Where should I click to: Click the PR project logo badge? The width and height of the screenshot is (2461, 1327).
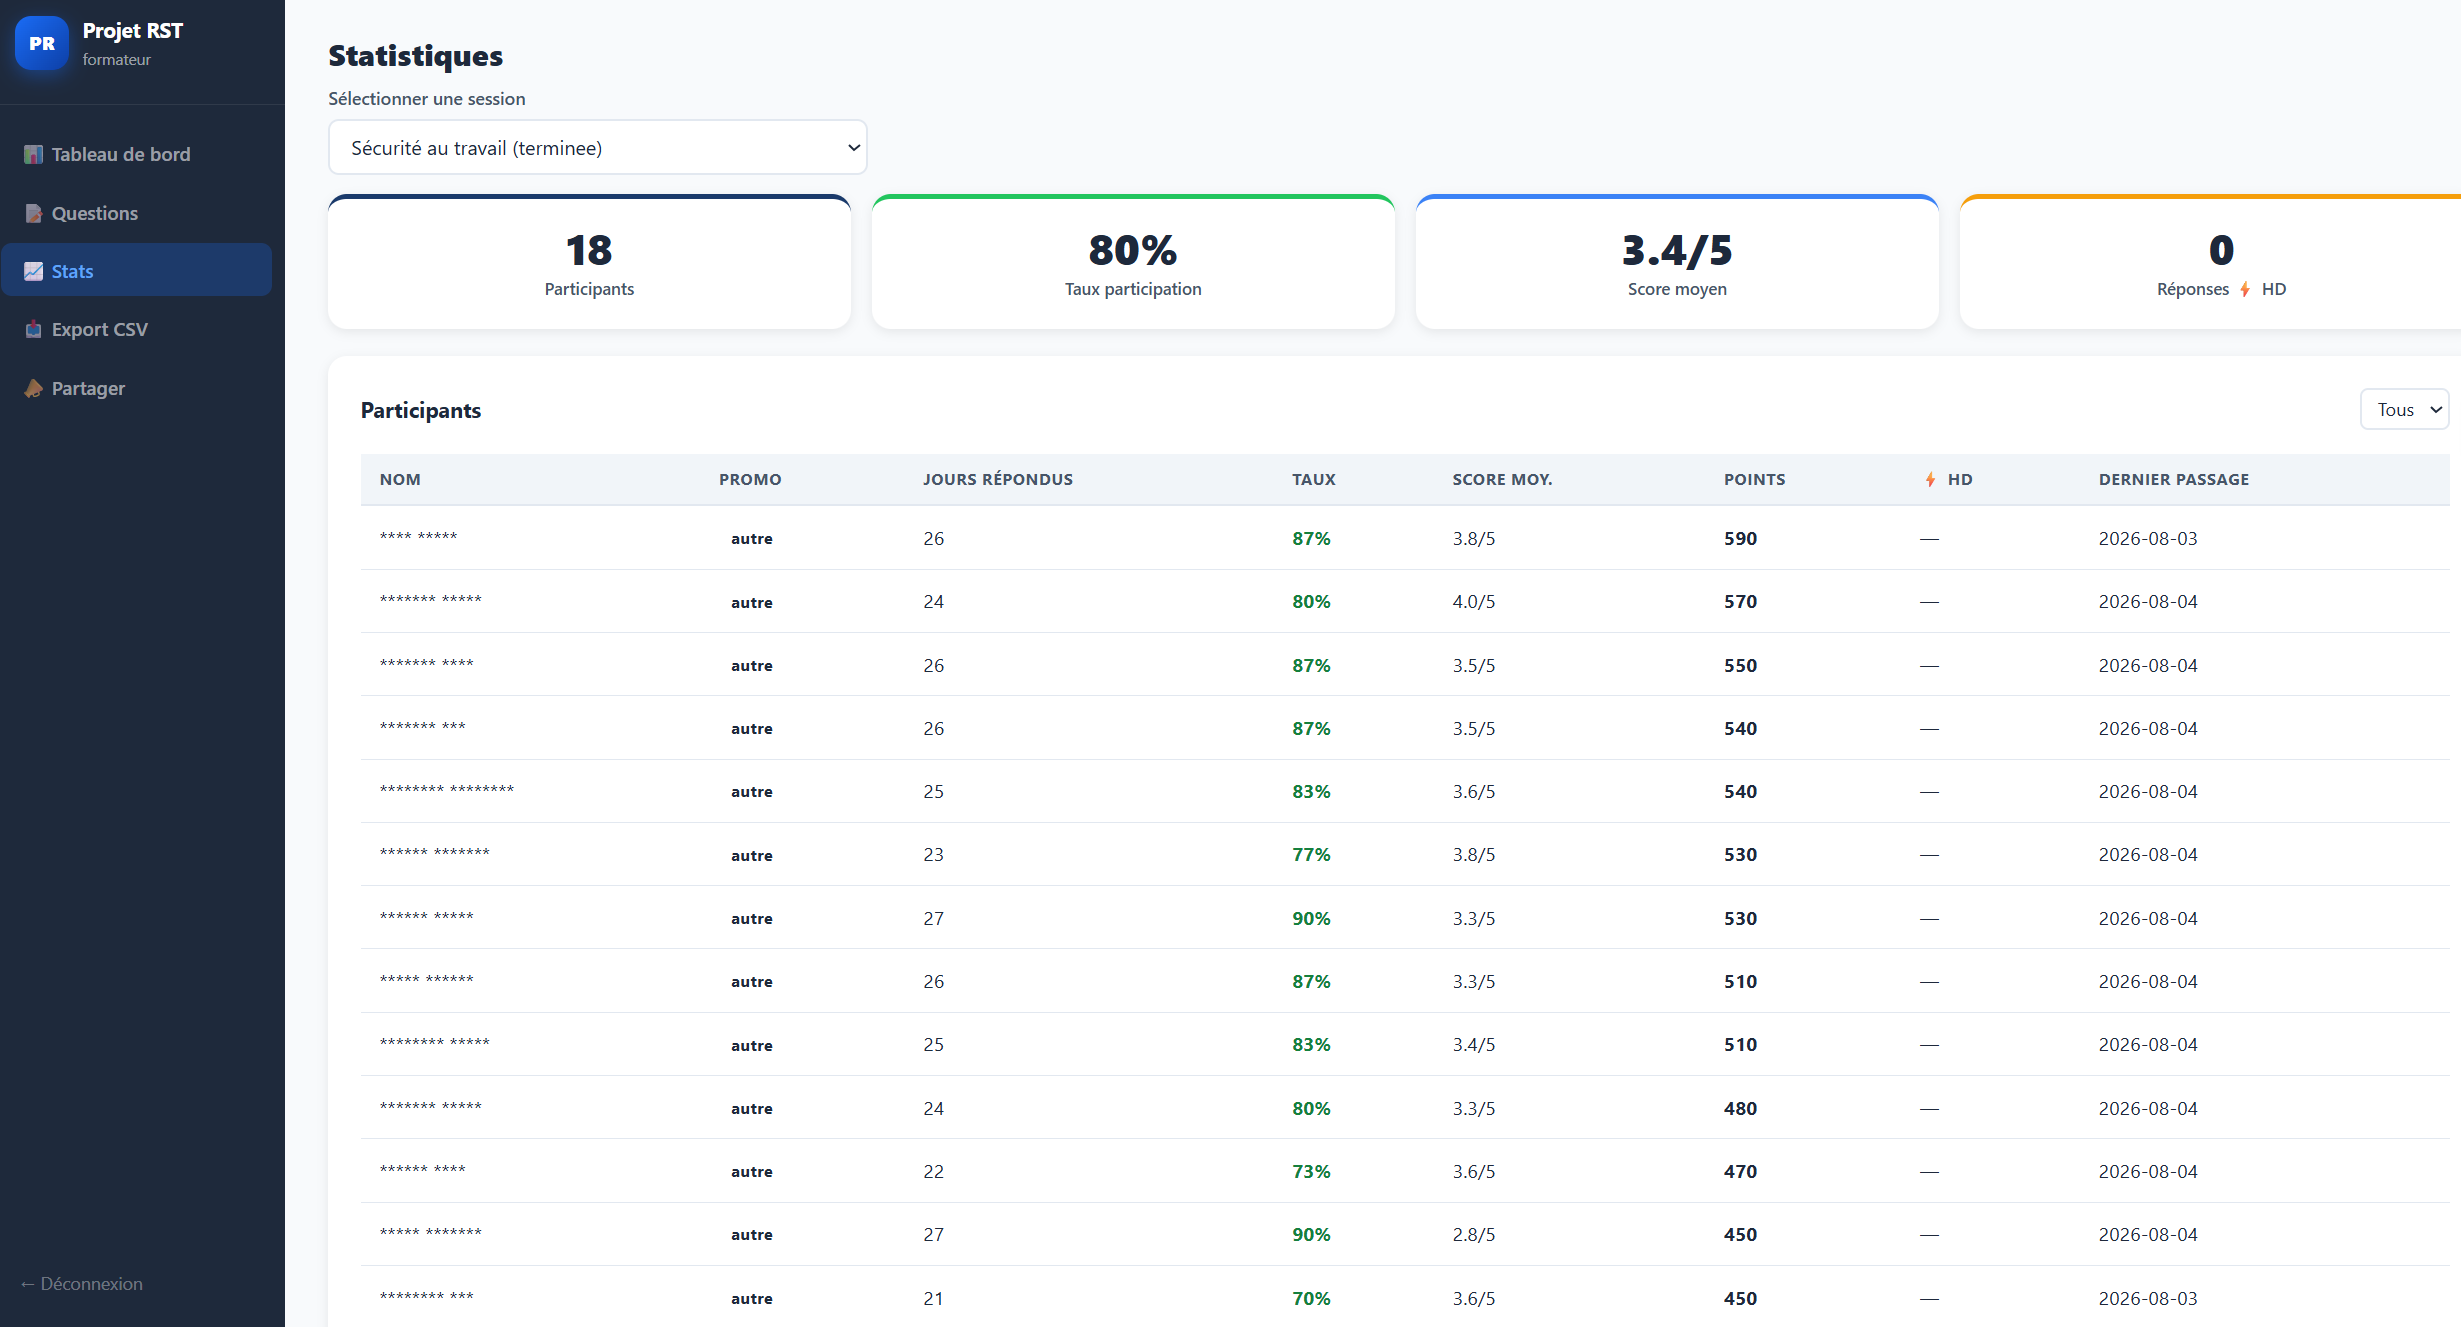pos(42,43)
